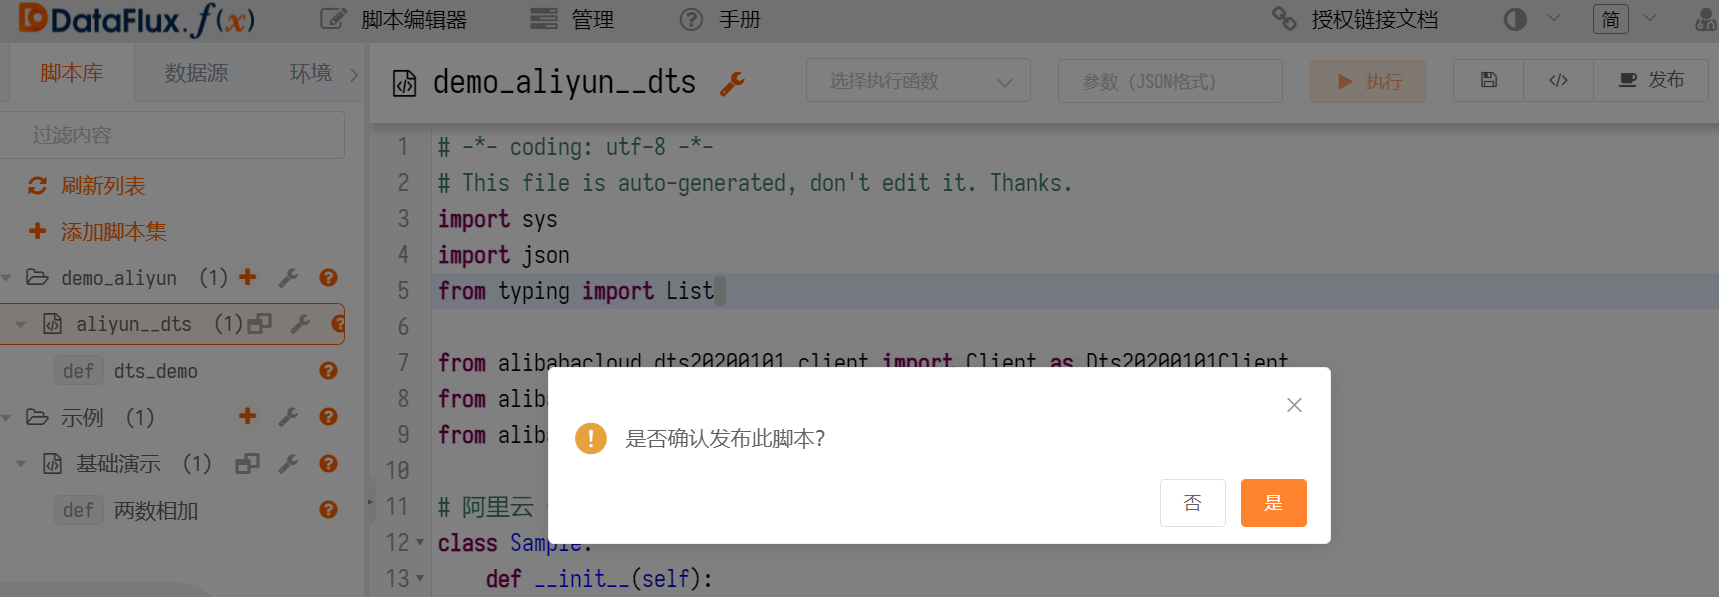Screen dimensions: 1719x597
Task: Click the help icon next to 两数相加
Action: click(328, 510)
